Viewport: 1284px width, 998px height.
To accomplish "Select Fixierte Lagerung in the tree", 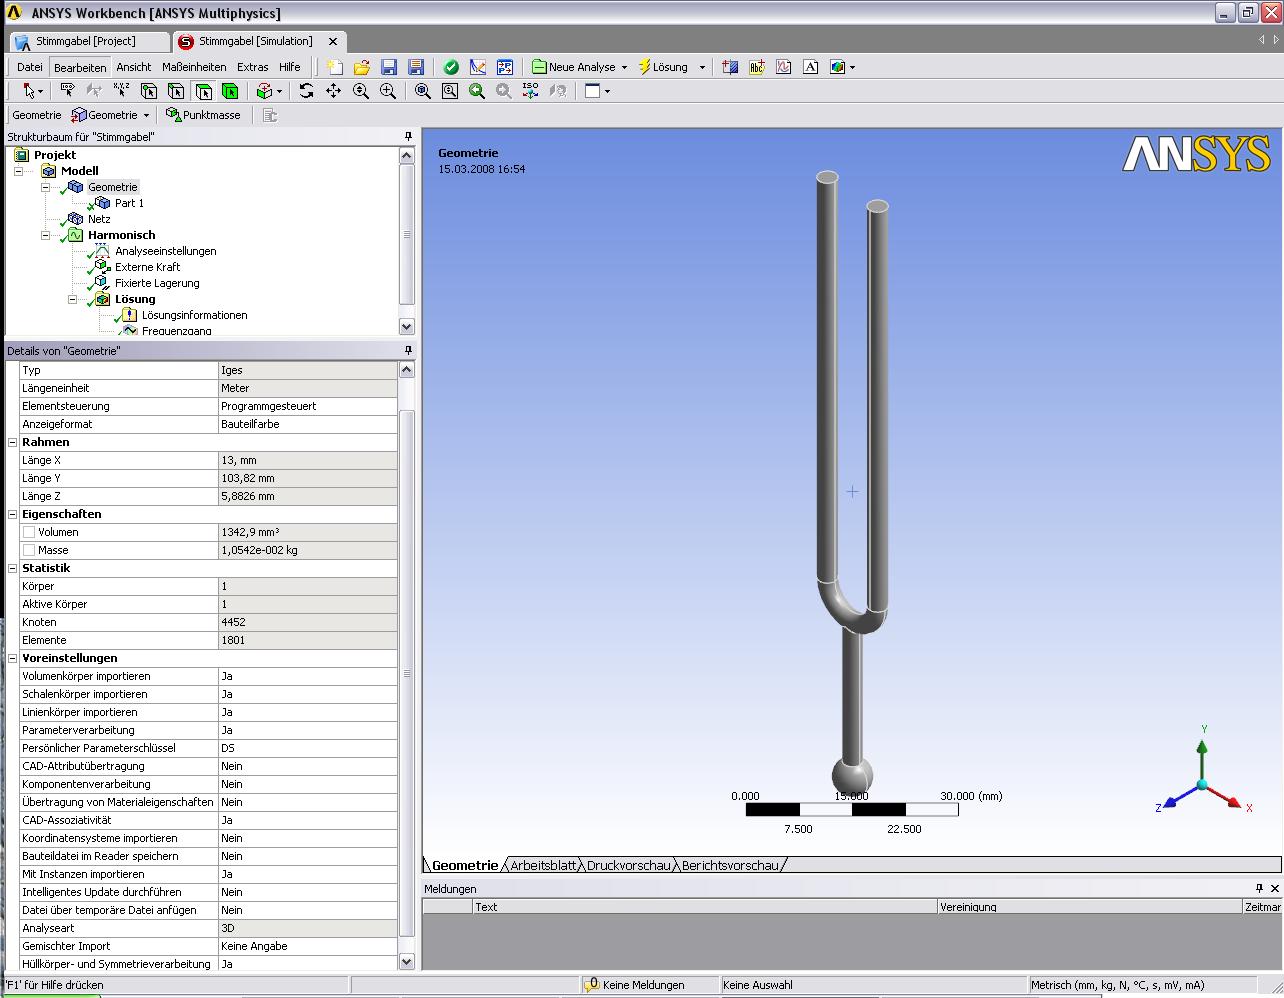I will [x=157, y=283].
